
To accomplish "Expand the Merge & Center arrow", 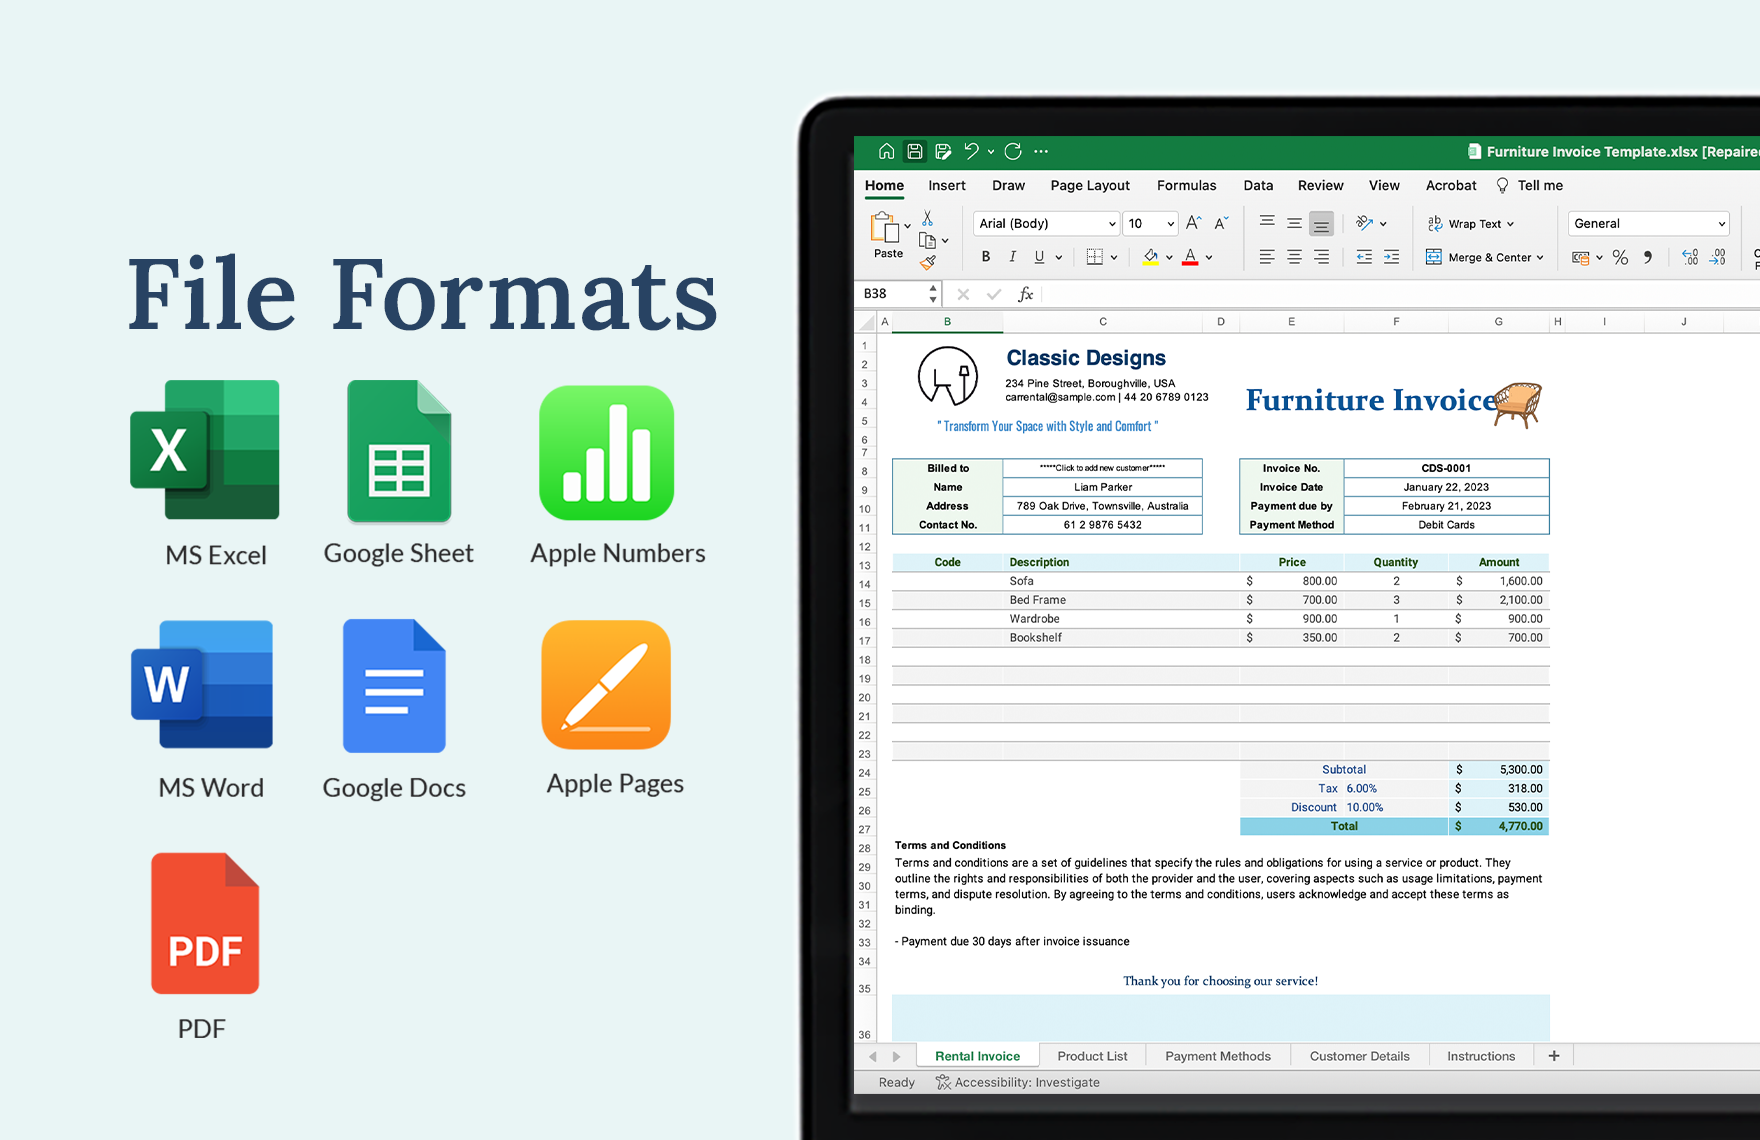I will point(1540,258).
